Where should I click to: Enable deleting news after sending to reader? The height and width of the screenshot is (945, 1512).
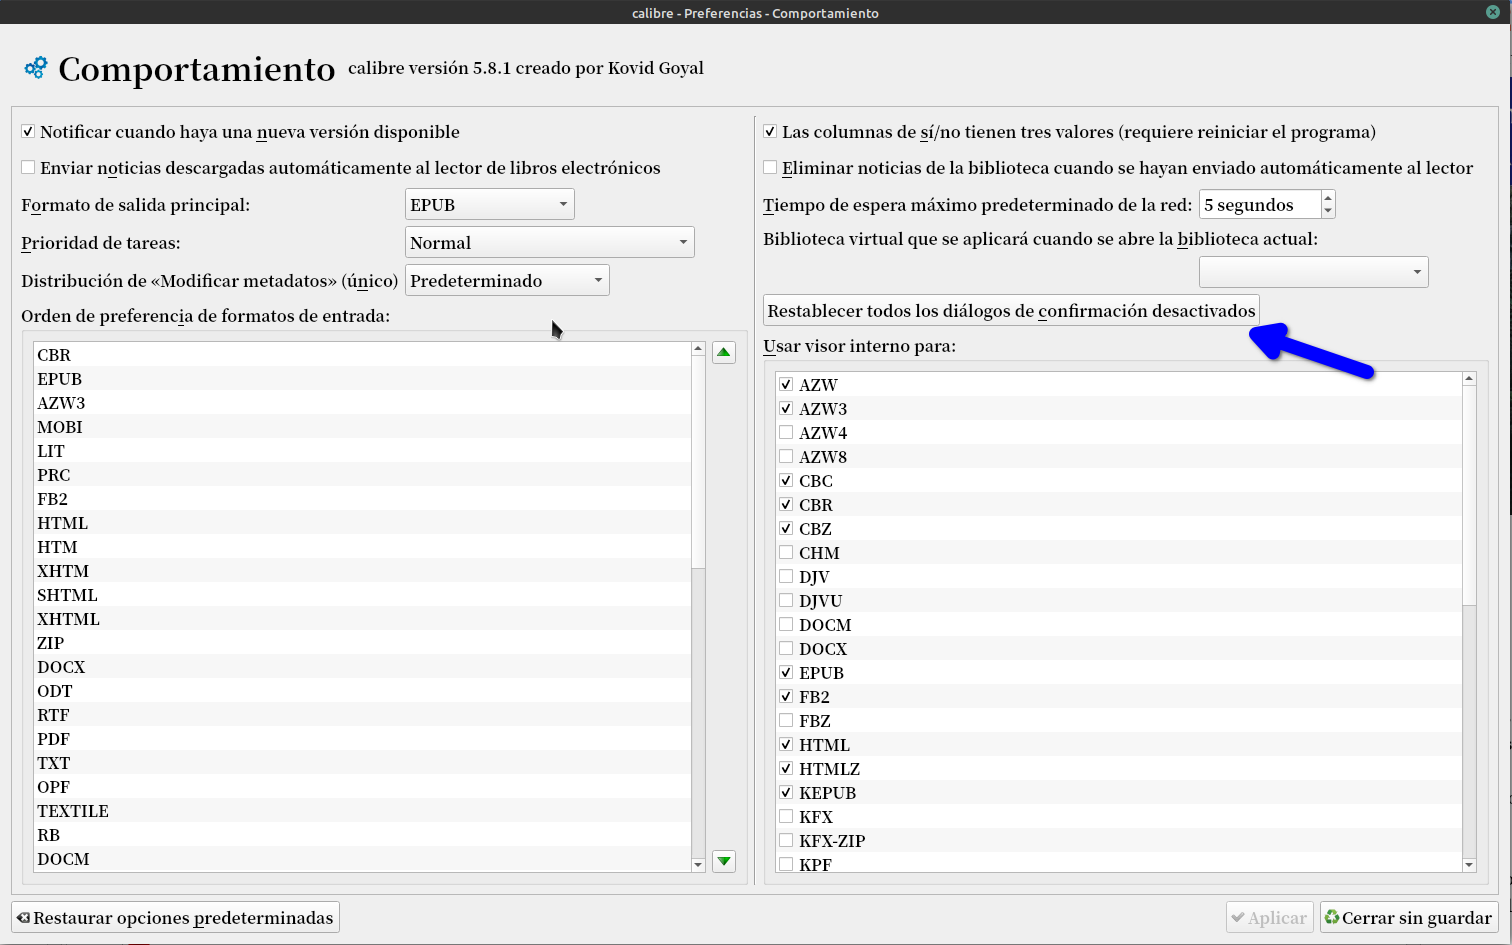[x=770, y=168]
